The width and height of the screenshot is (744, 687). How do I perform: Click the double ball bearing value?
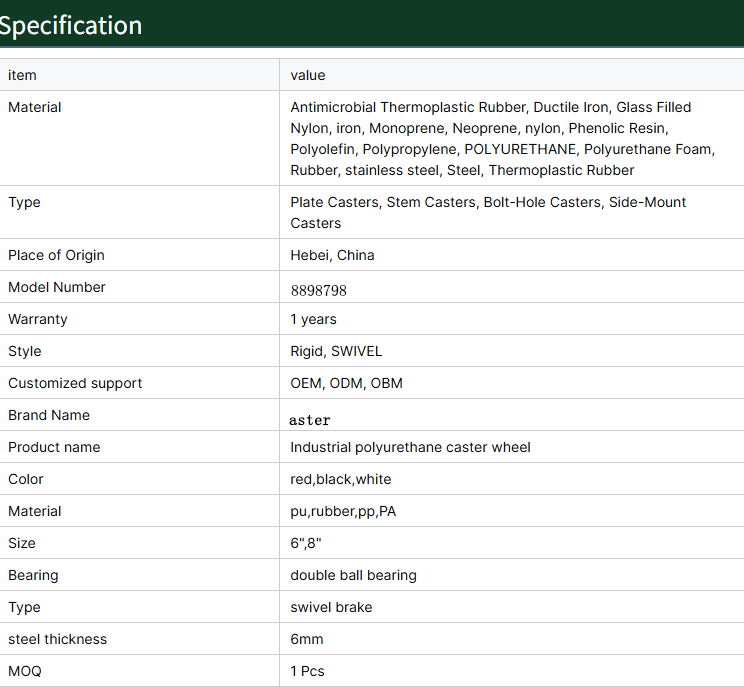pos(353,575)
